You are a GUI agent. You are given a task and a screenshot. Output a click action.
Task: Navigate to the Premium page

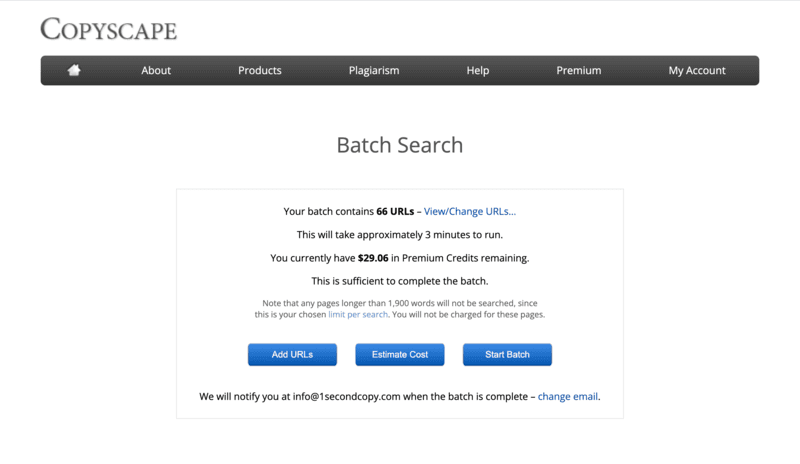pyautogui.click(x=579, y=70)
